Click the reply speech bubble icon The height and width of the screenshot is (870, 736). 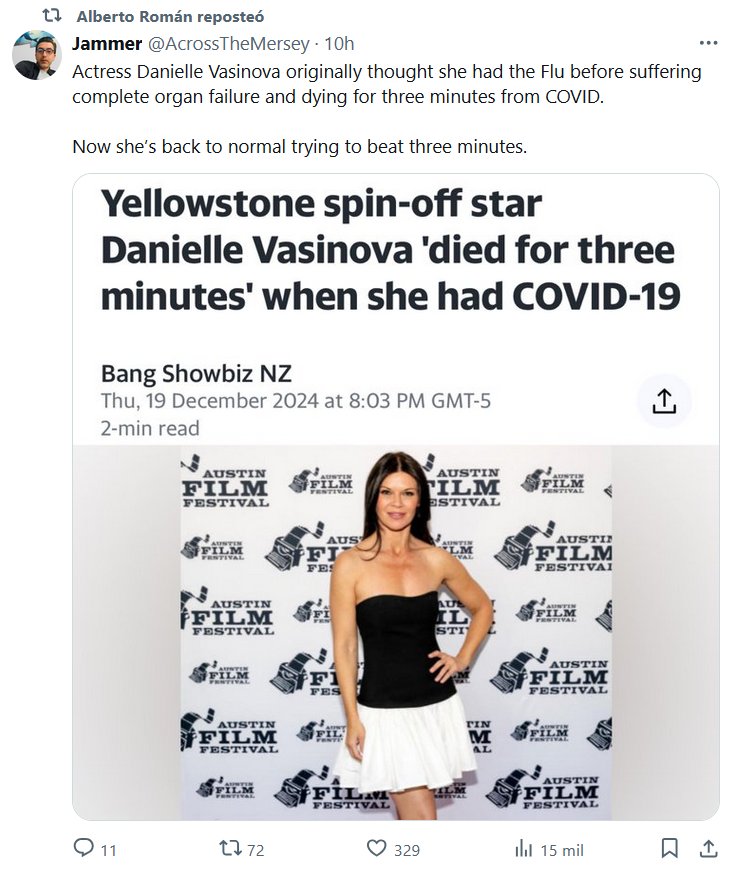pyautogui.click(x=84, y=849)
